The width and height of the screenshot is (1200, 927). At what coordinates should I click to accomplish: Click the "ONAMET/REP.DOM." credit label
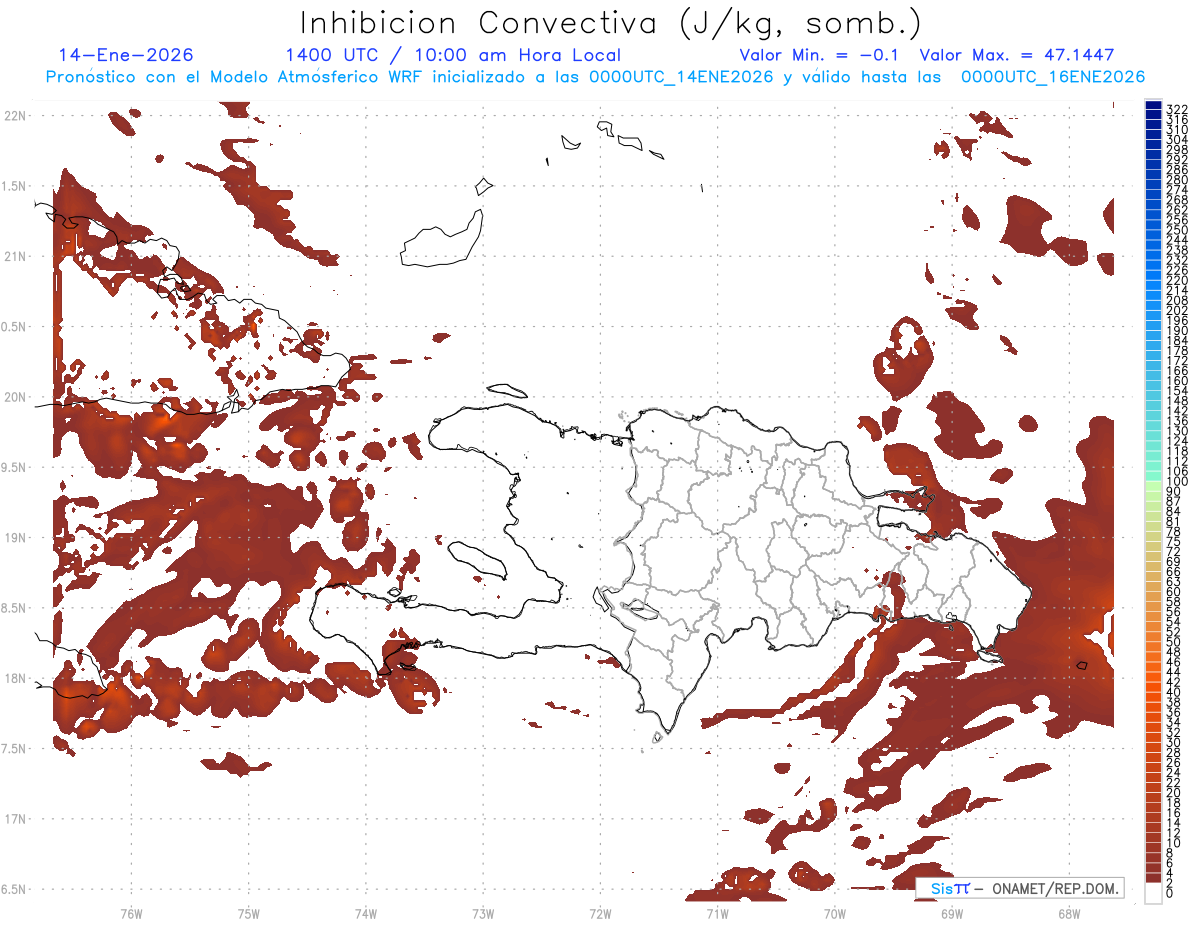click(x=1056, y=888)
